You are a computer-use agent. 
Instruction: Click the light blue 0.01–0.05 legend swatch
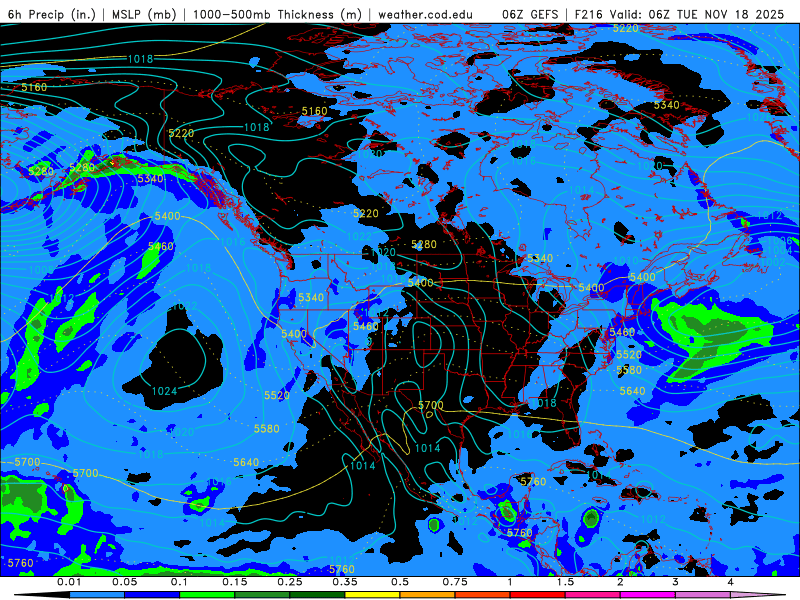coord(97,595)
